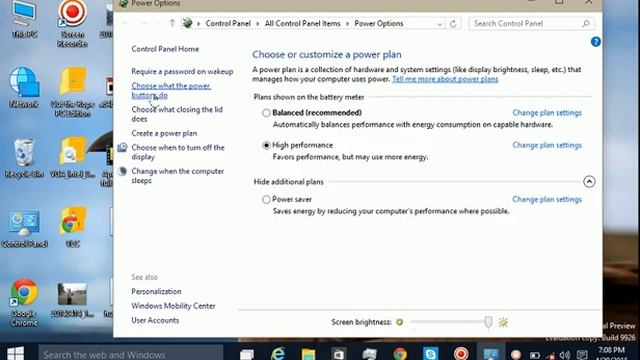This screenshot has width=640, height=360.
Task: Open Tell me more about power plans
Action: pyautogui.click(x=445, y=79)
